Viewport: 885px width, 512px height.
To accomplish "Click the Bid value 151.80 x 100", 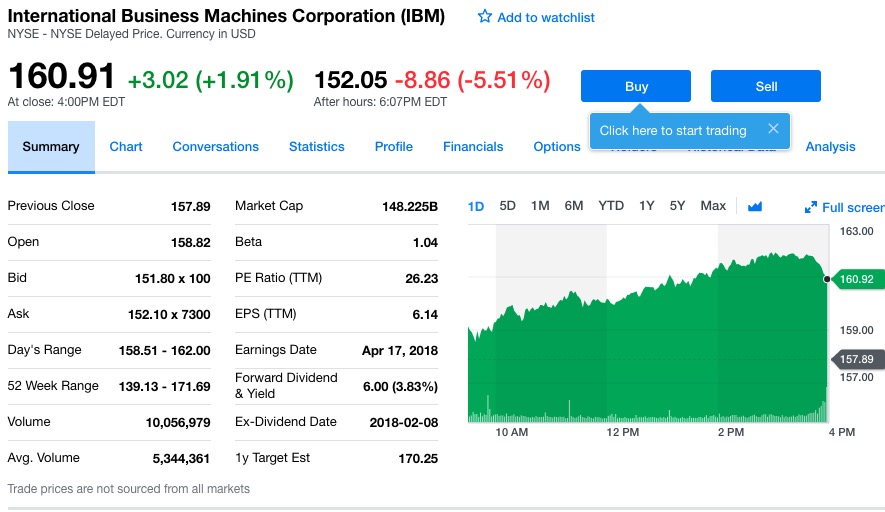I will [x=173, y=279].
